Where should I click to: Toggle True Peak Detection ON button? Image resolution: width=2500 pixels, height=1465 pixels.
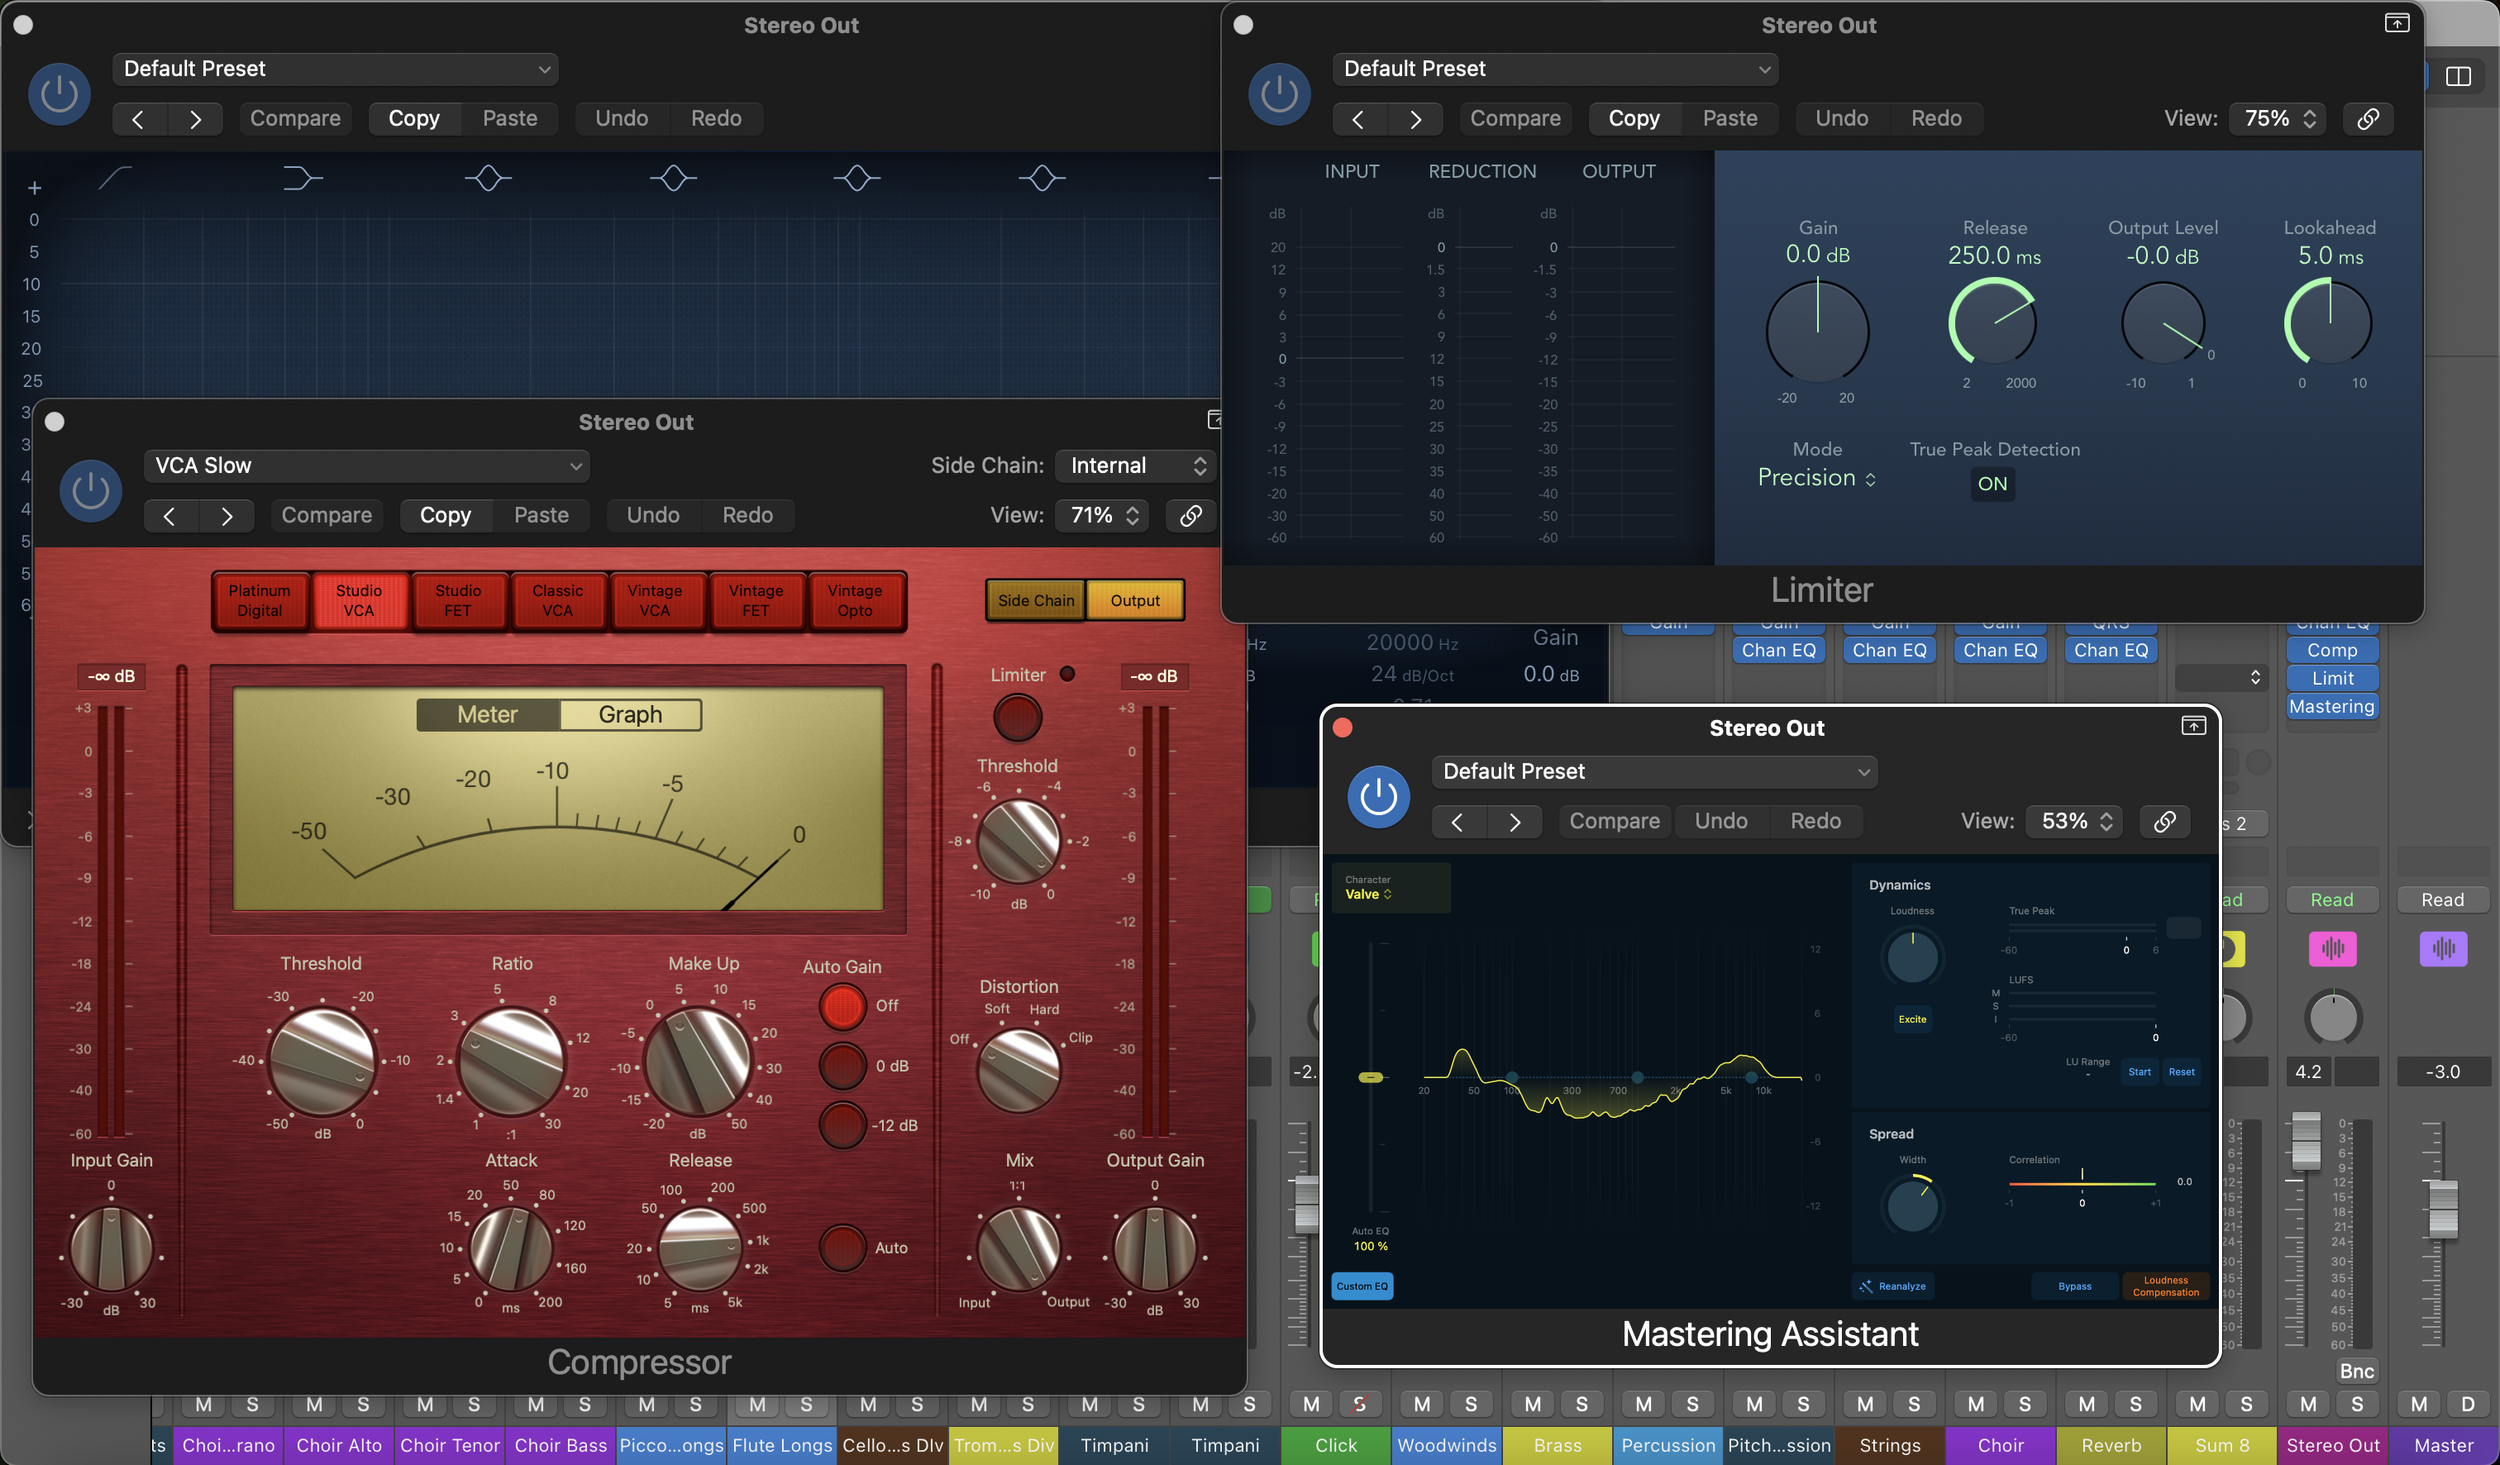click(1991, 484)
